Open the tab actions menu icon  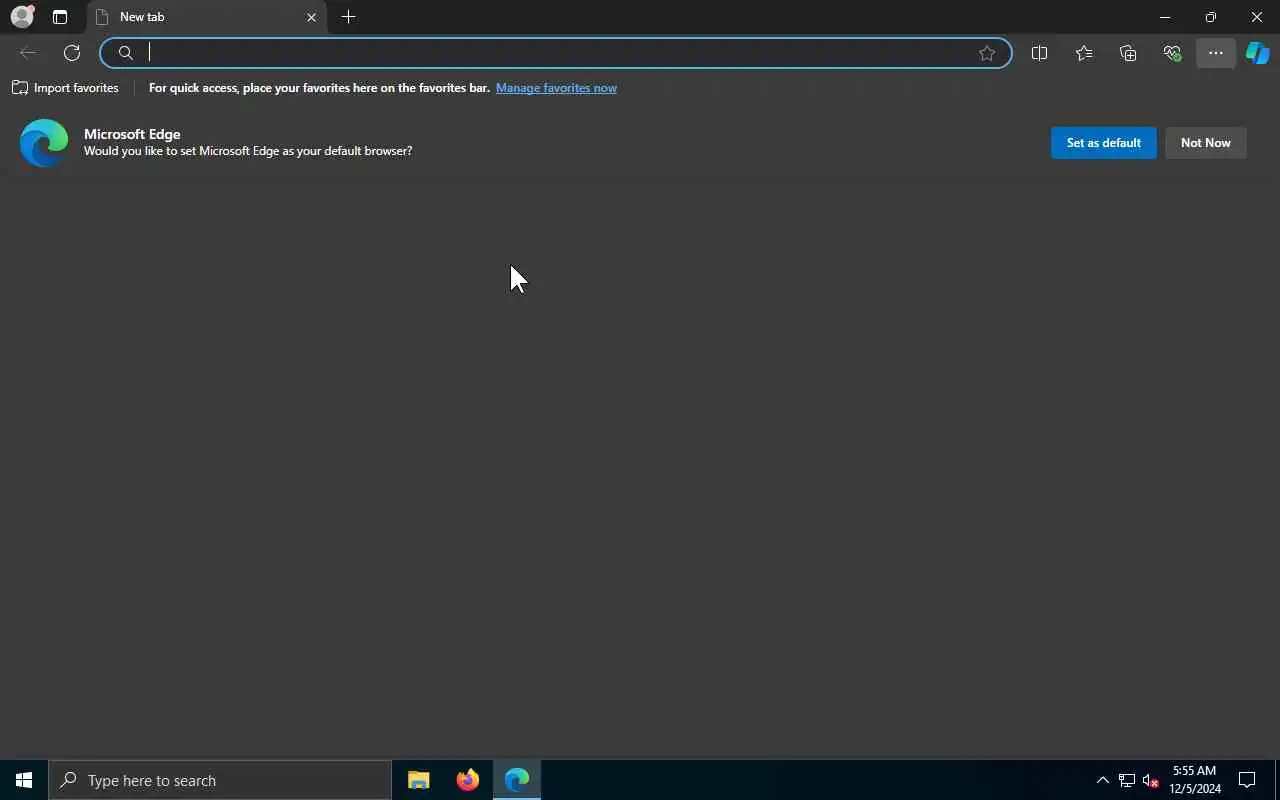point(60,17)
